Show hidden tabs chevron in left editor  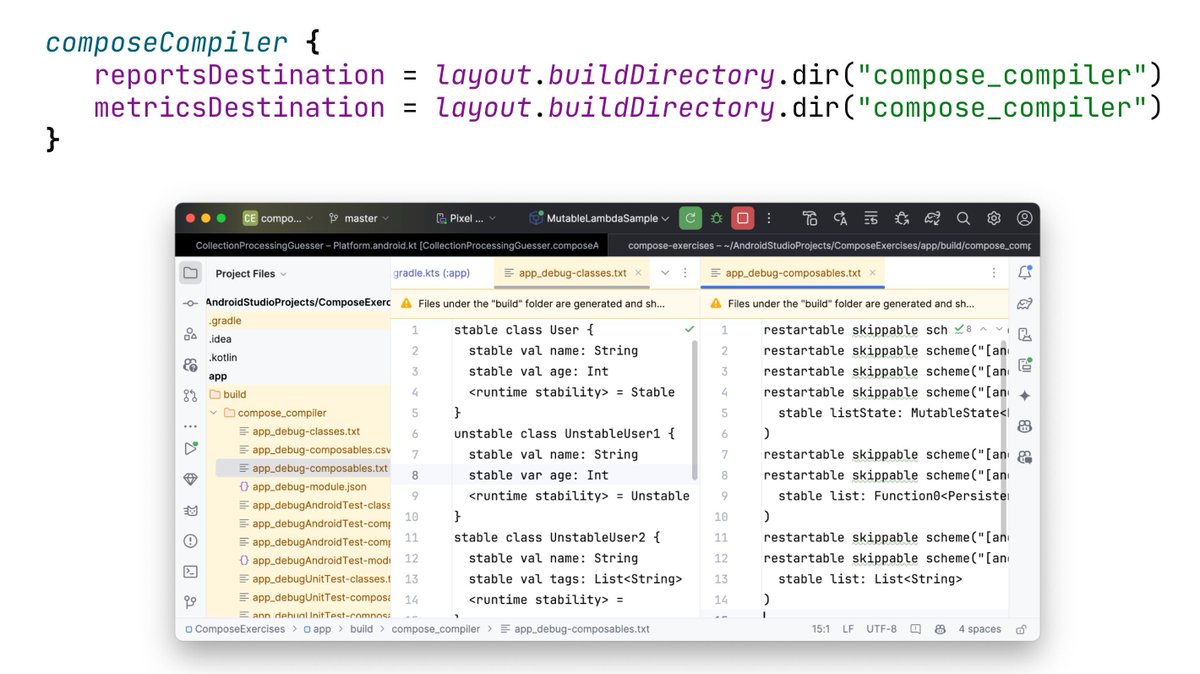click(x=666, y=273)
